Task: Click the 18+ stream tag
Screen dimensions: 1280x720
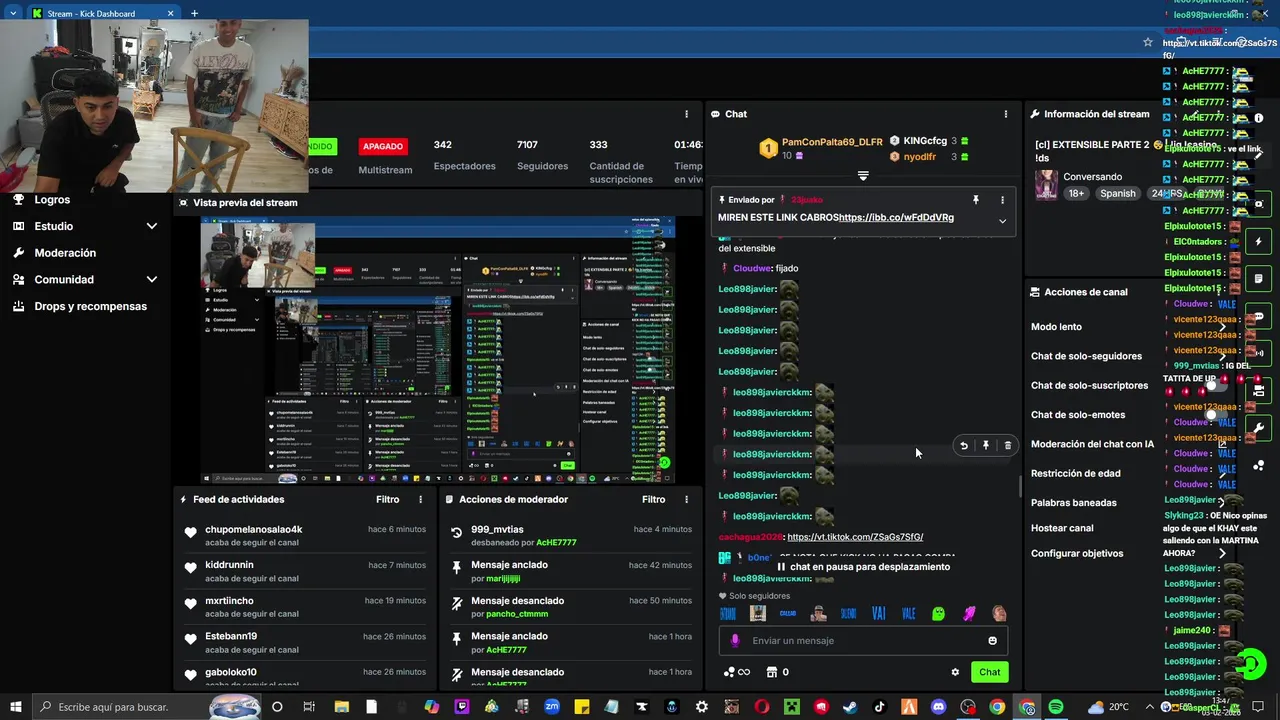Action: (x=1076, y=194)
